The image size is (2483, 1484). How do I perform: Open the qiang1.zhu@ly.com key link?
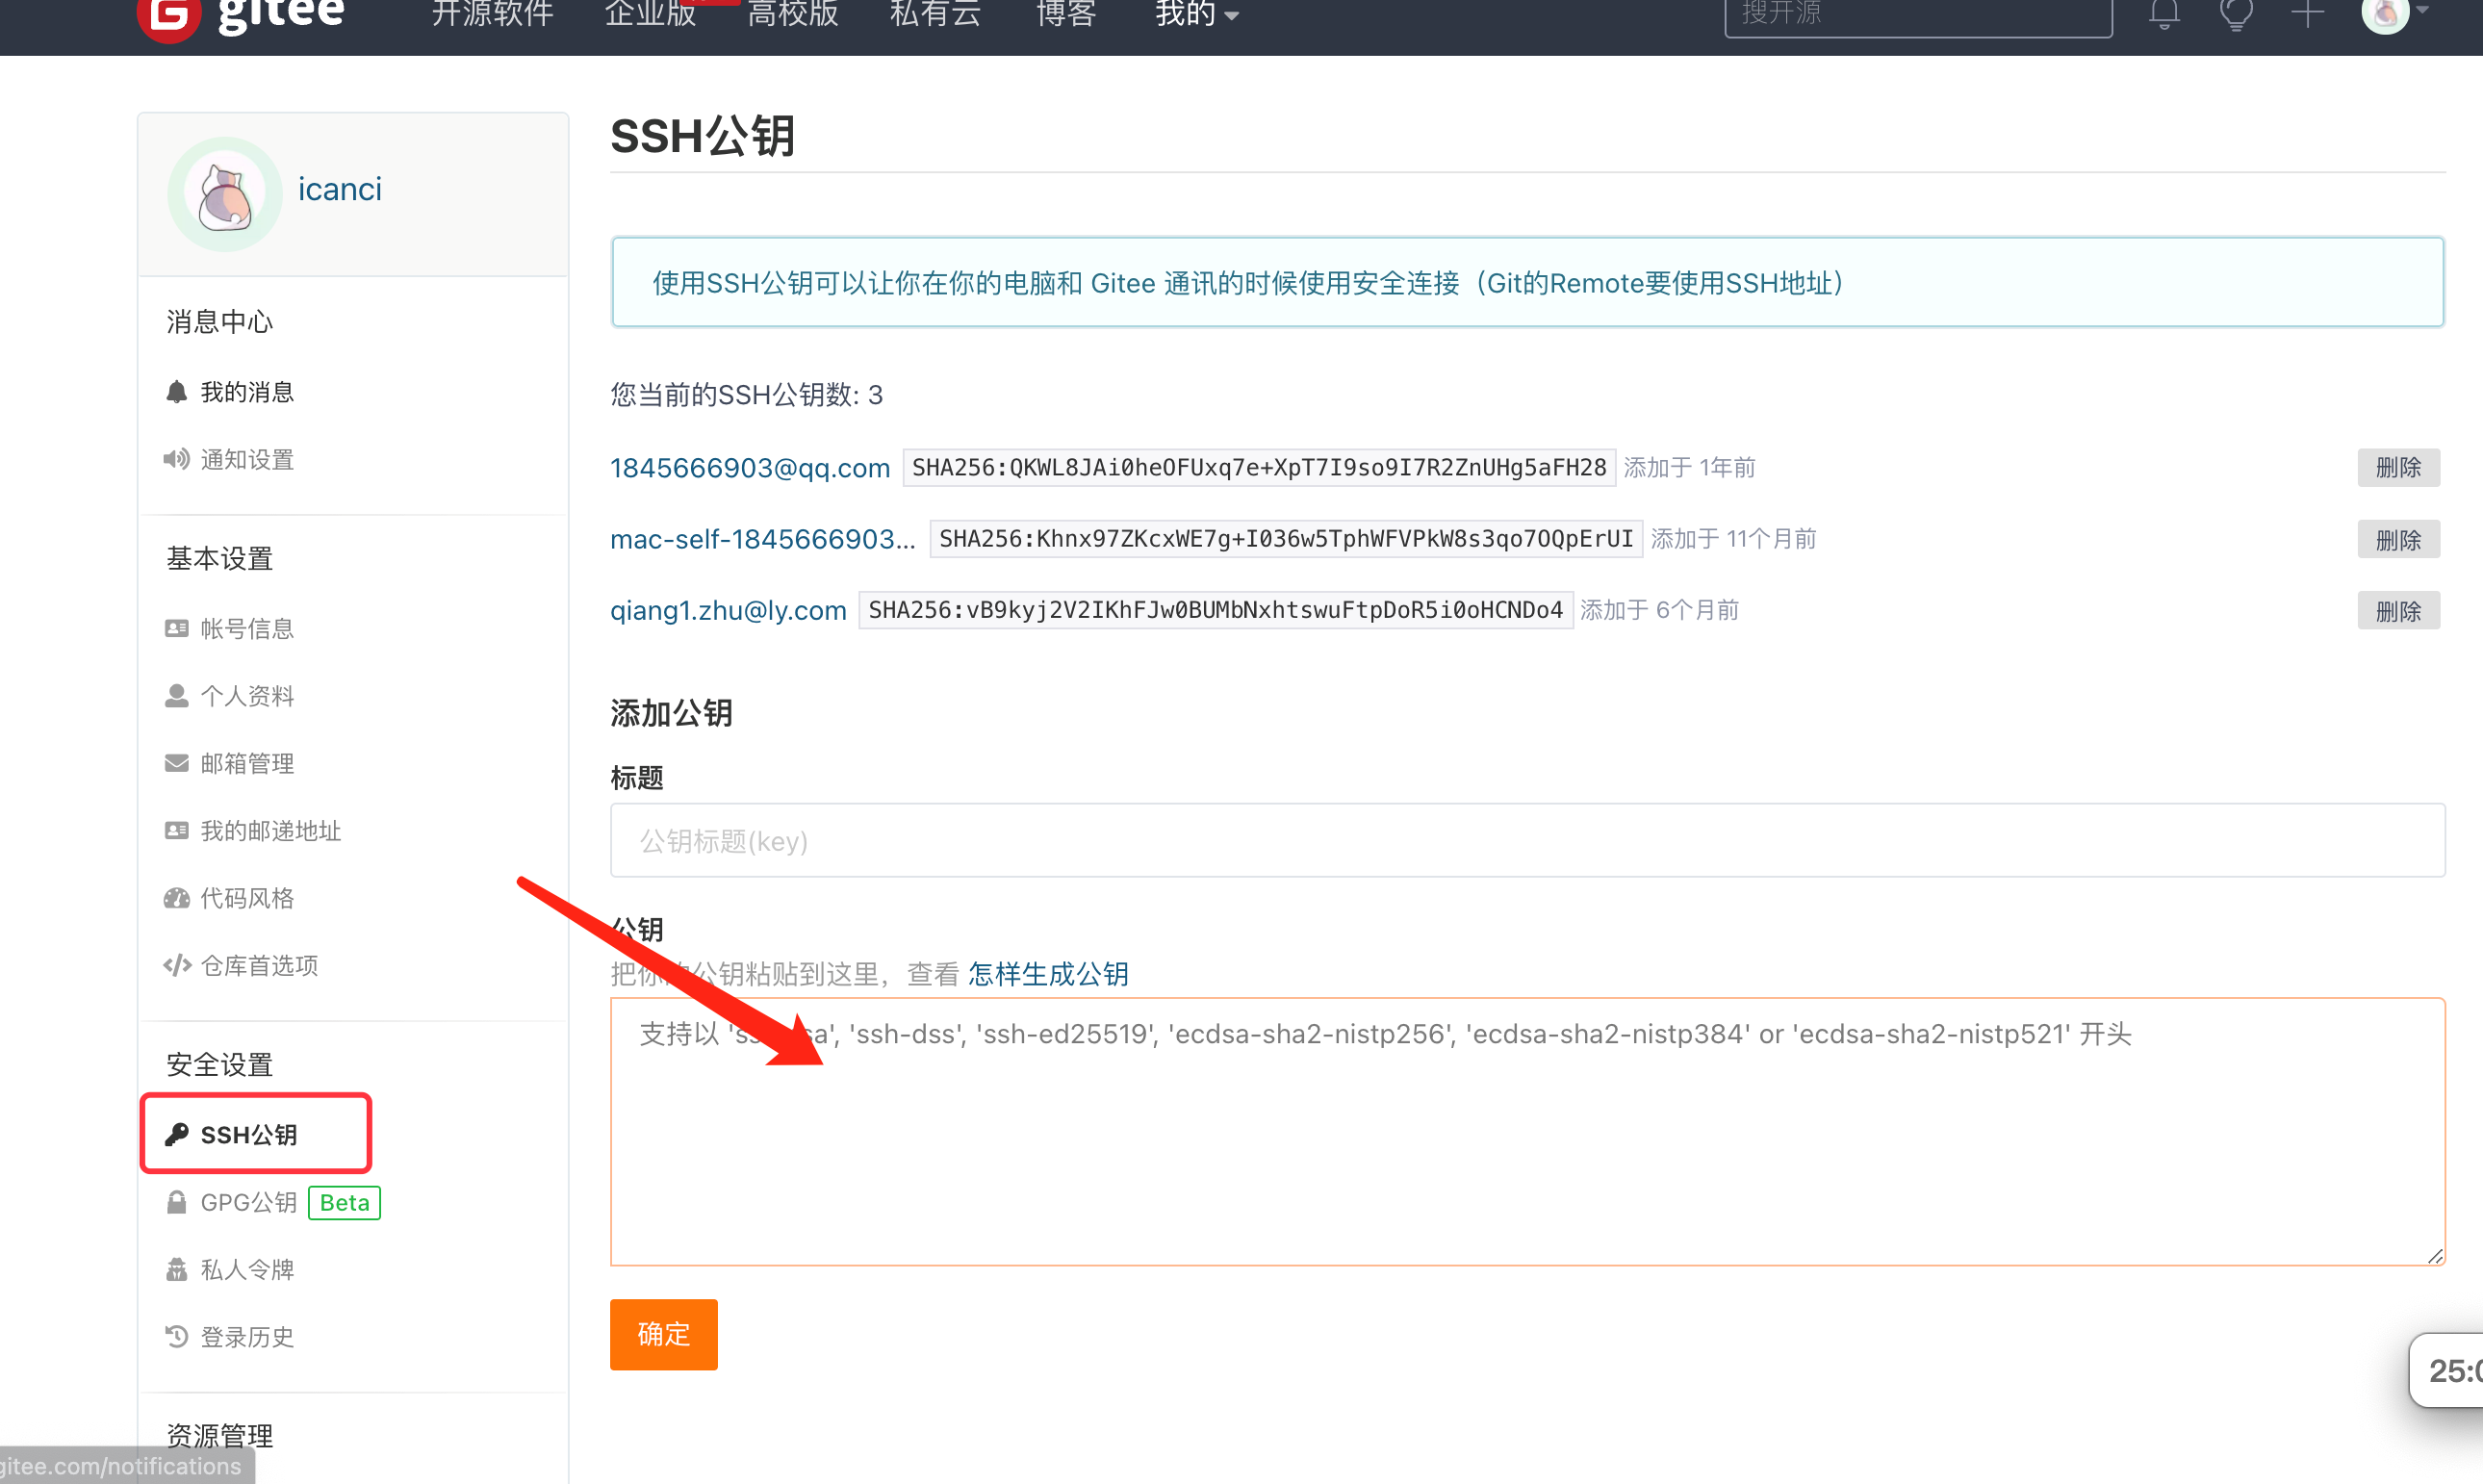coord(728,611)
